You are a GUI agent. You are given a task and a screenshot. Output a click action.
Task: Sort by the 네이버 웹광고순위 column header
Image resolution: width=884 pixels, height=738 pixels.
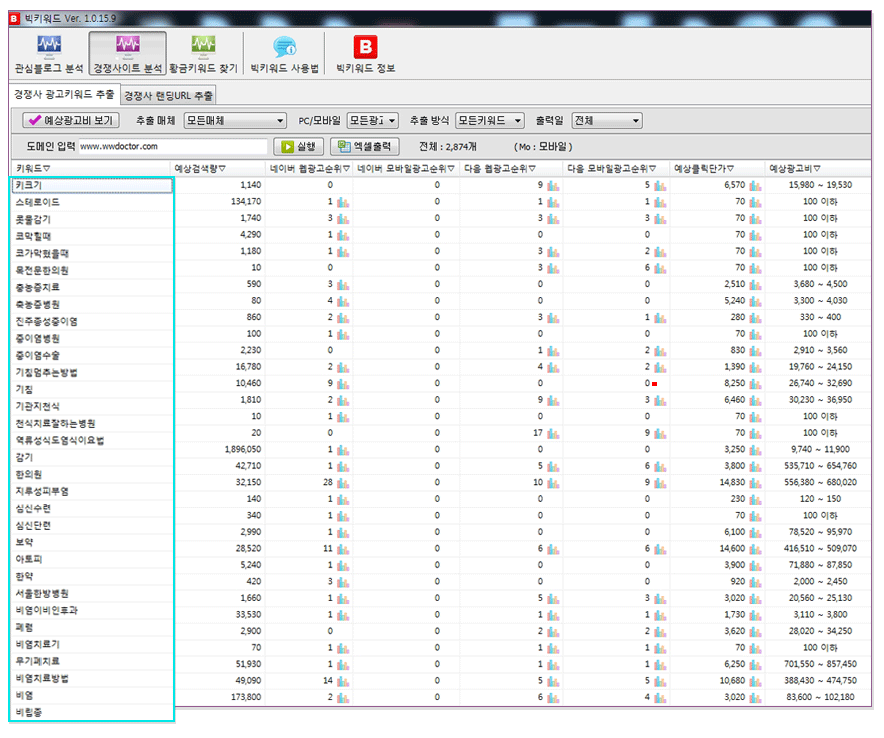point(310,168)
